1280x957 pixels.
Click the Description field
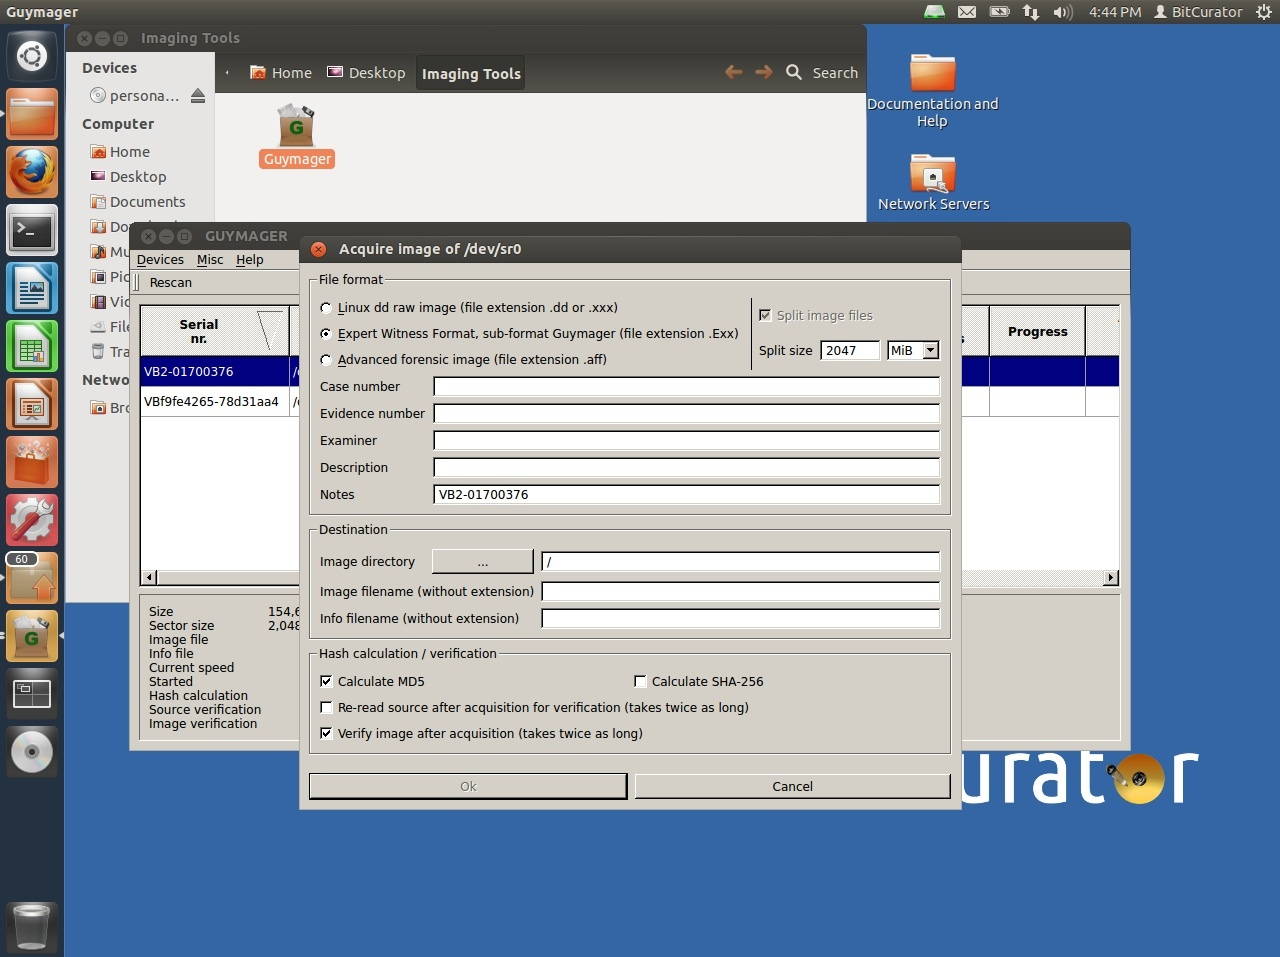click(687, 468)
